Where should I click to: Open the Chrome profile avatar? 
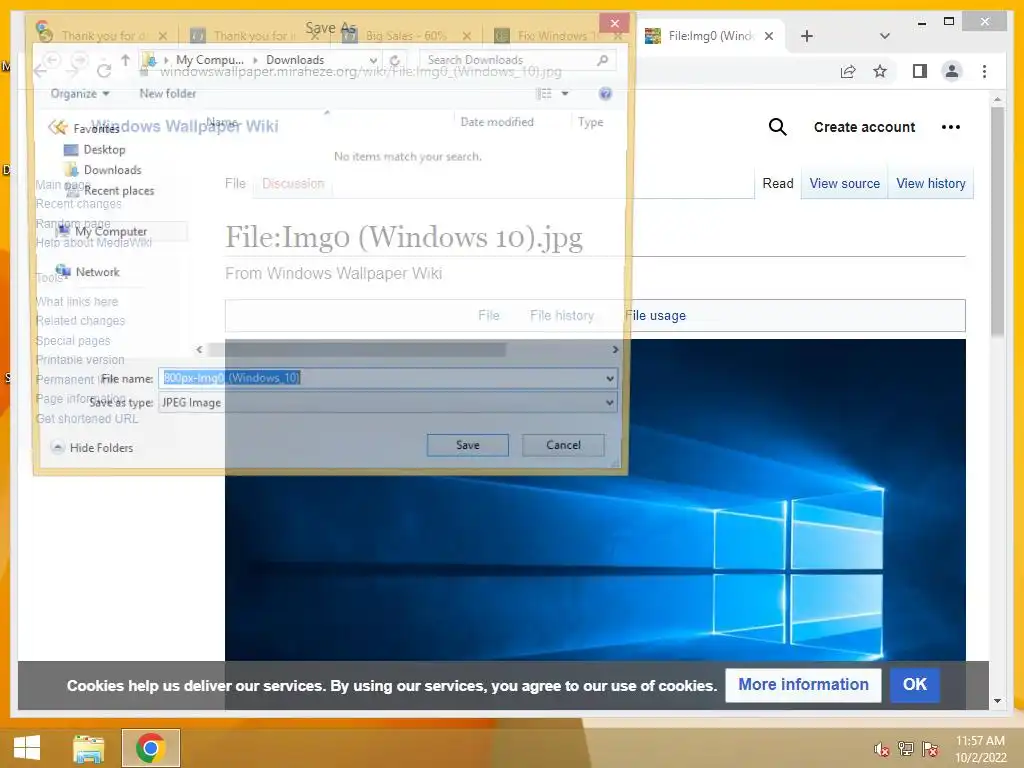point(952,71)
